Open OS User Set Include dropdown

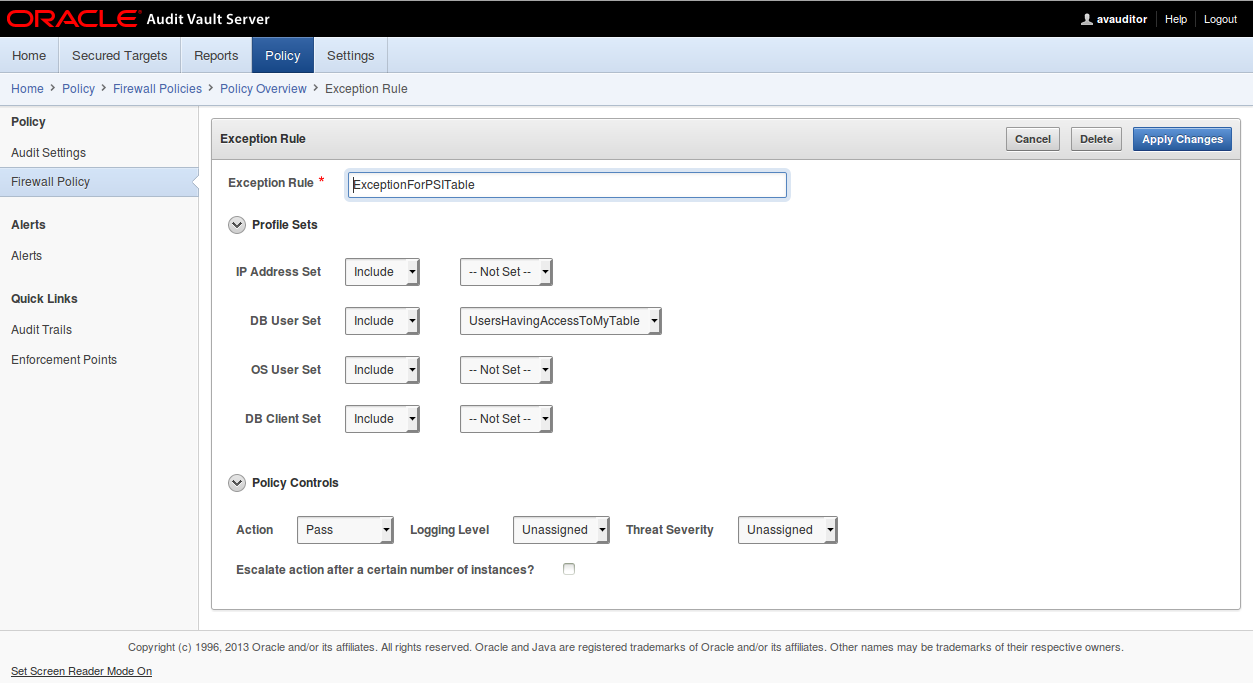382,370
